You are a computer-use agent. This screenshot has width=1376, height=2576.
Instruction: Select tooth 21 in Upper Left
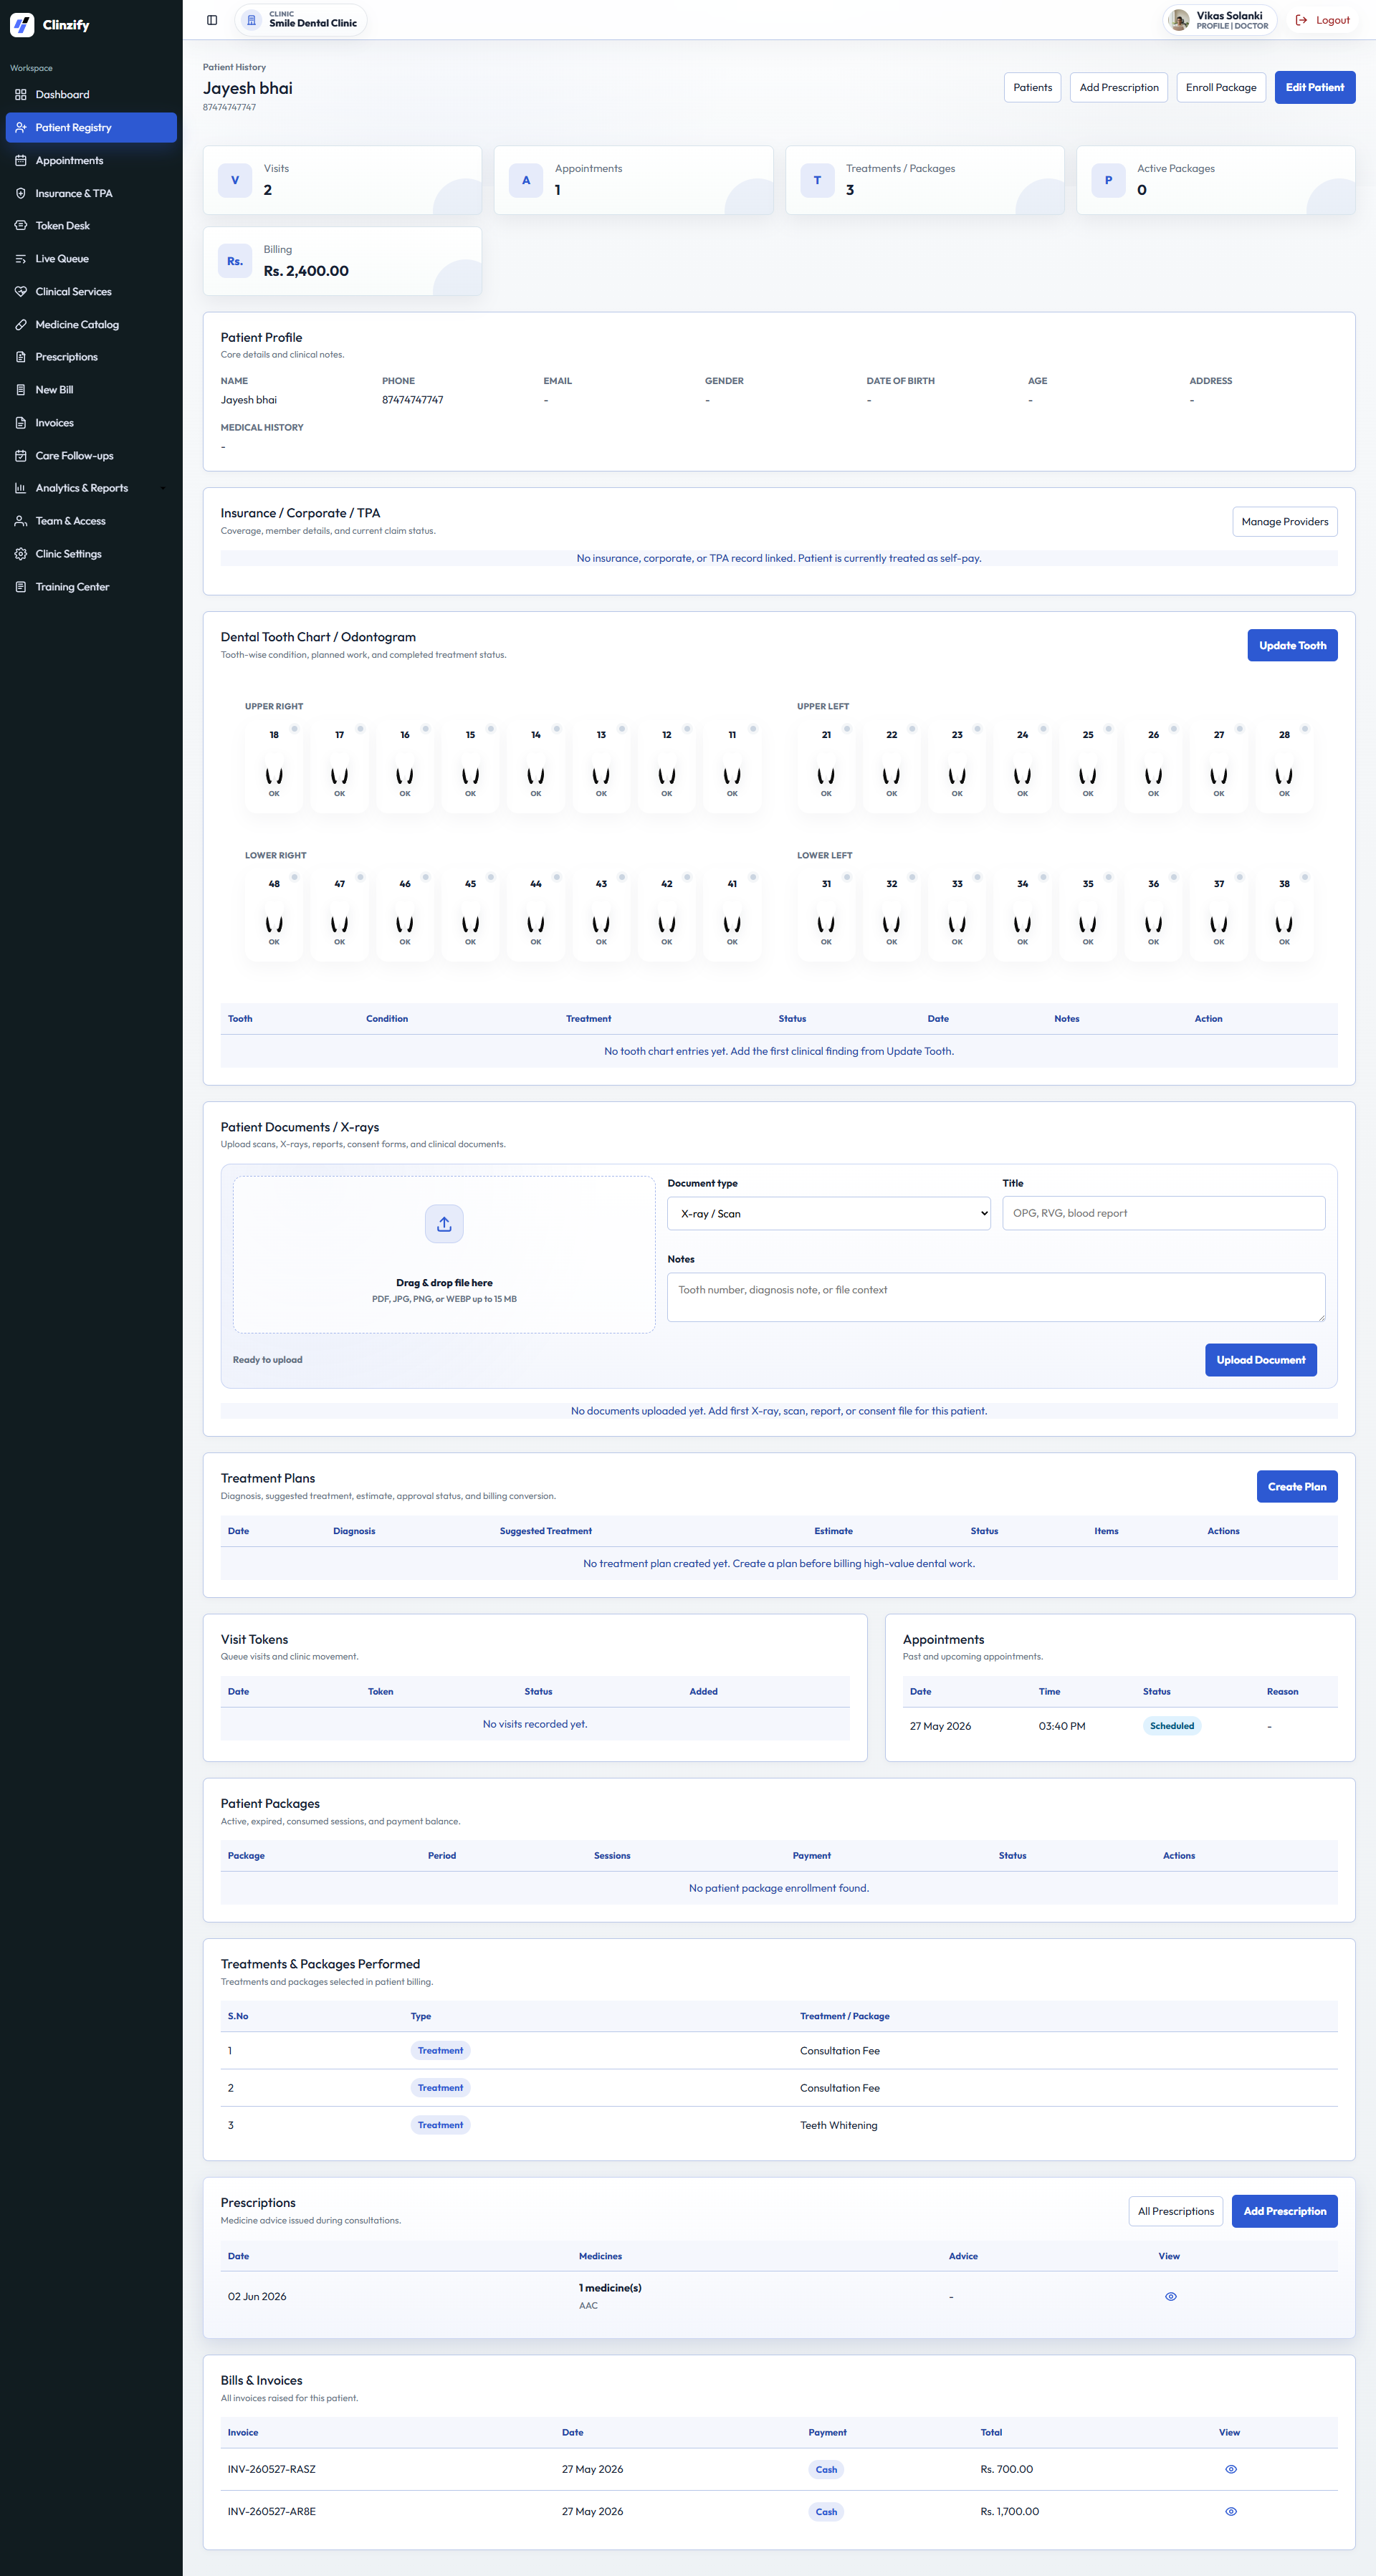pos(826,765)
